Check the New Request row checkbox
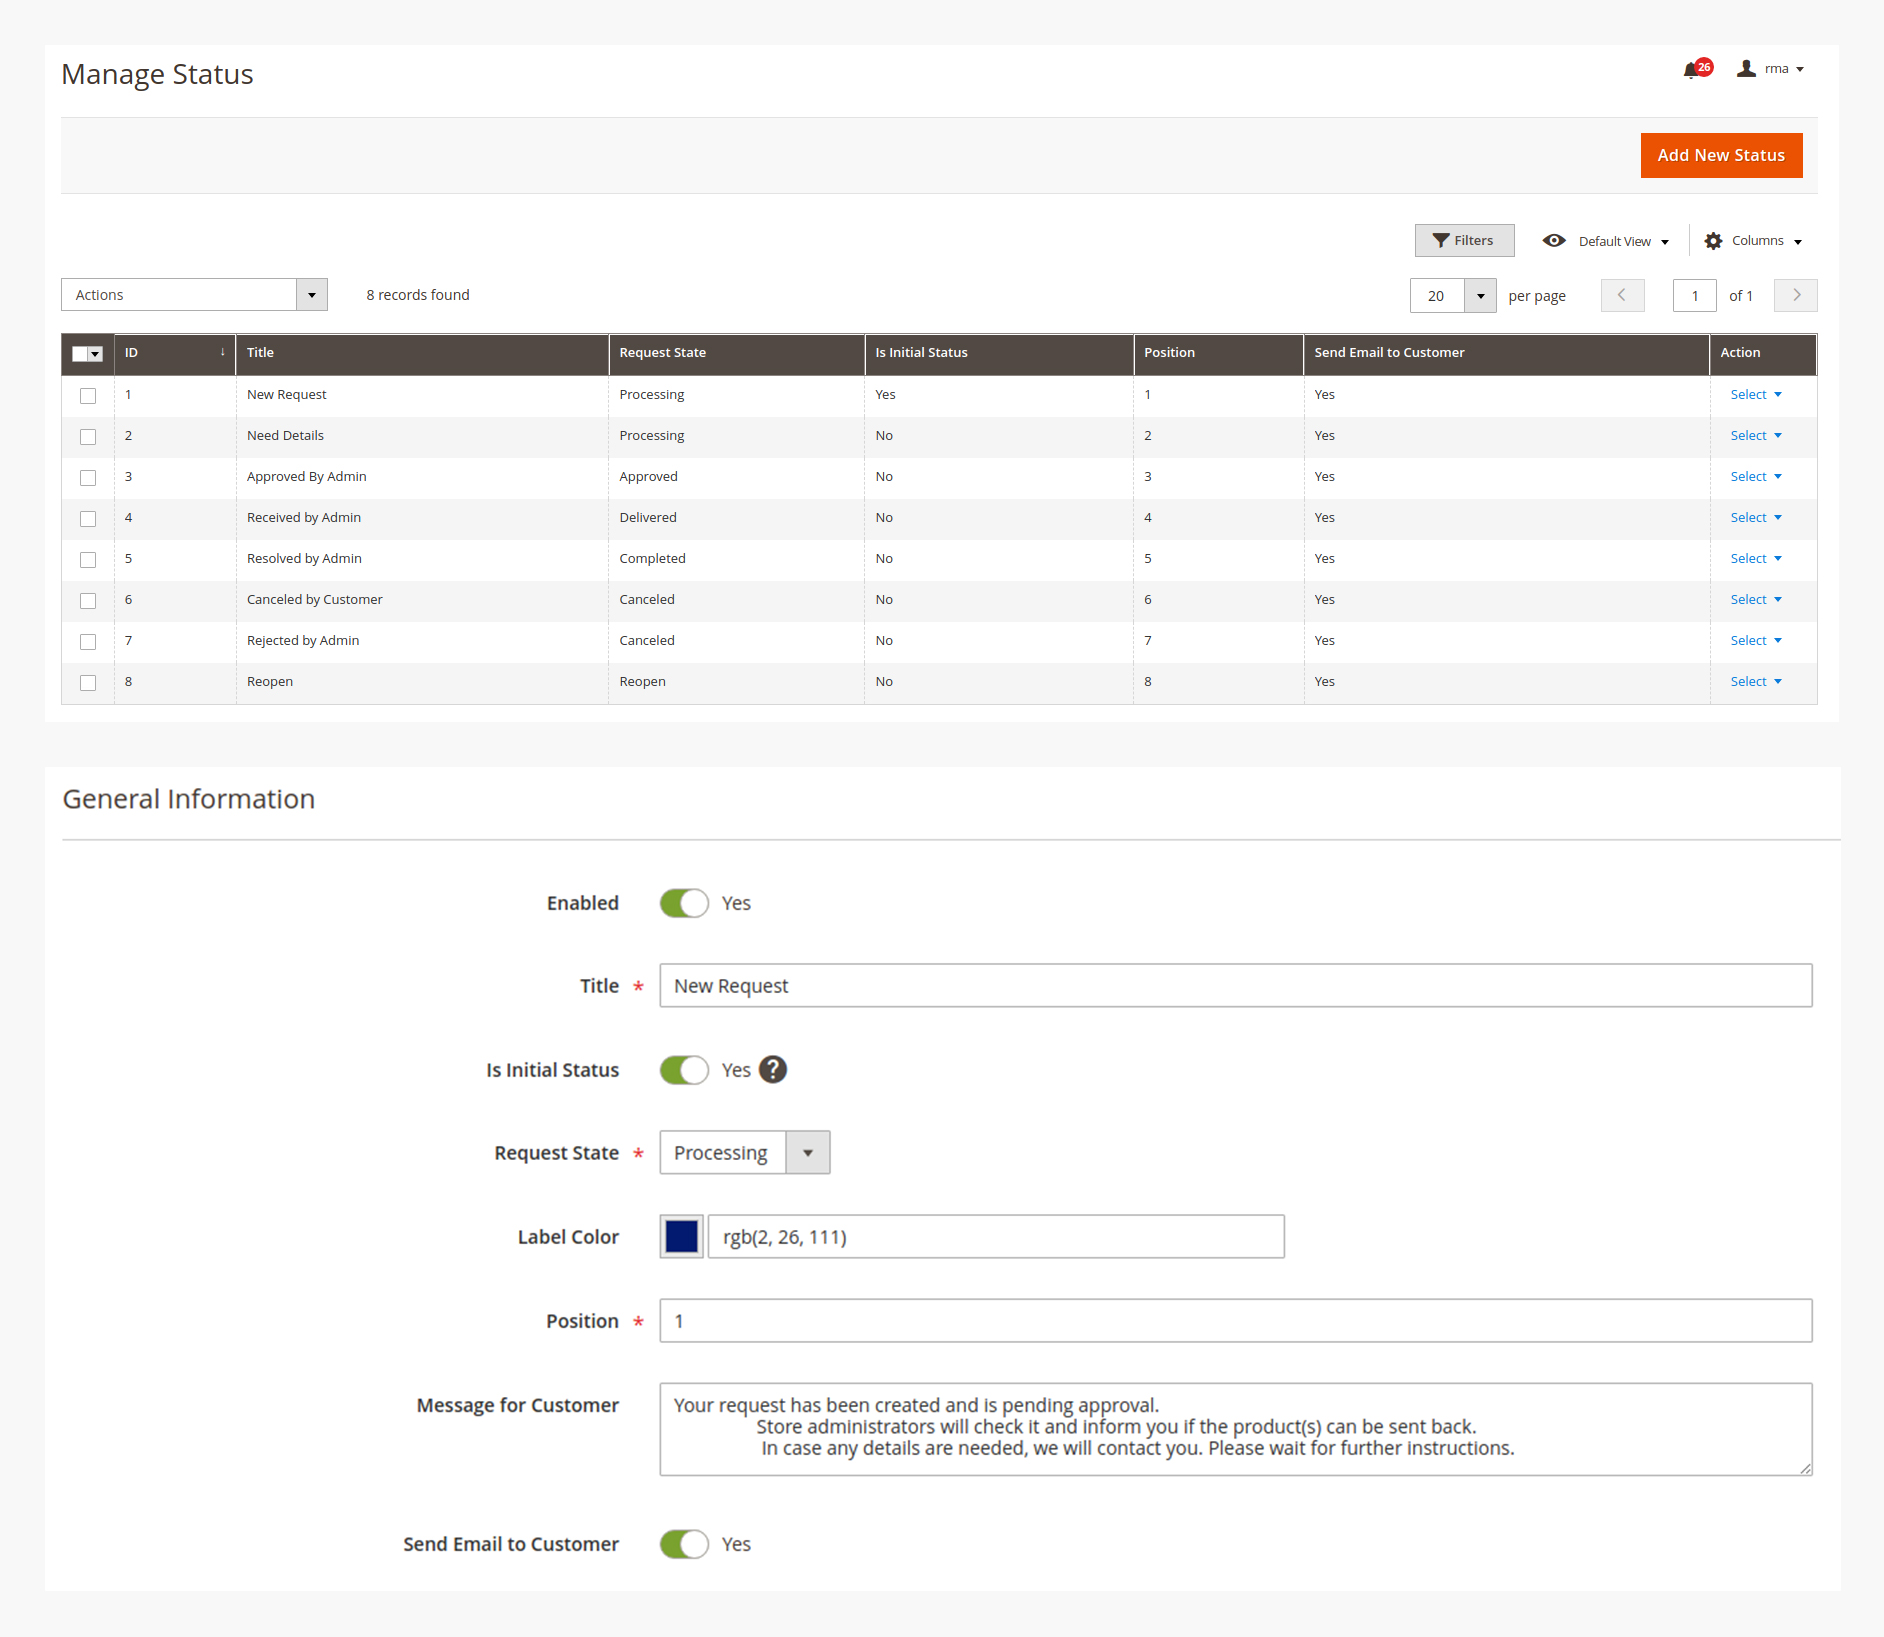 pos(88,396)
